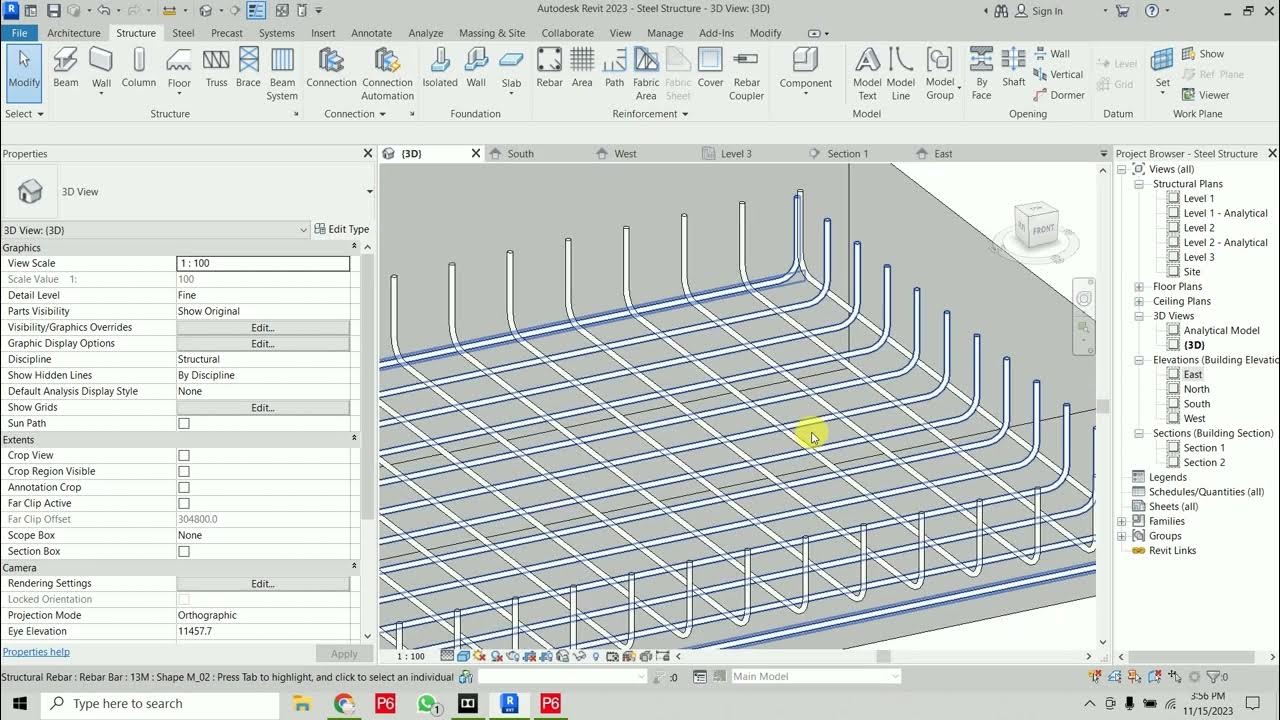Click Sign In in title bar
Viewport: 1280px width, 720px height.
(x=1039, y=11)
